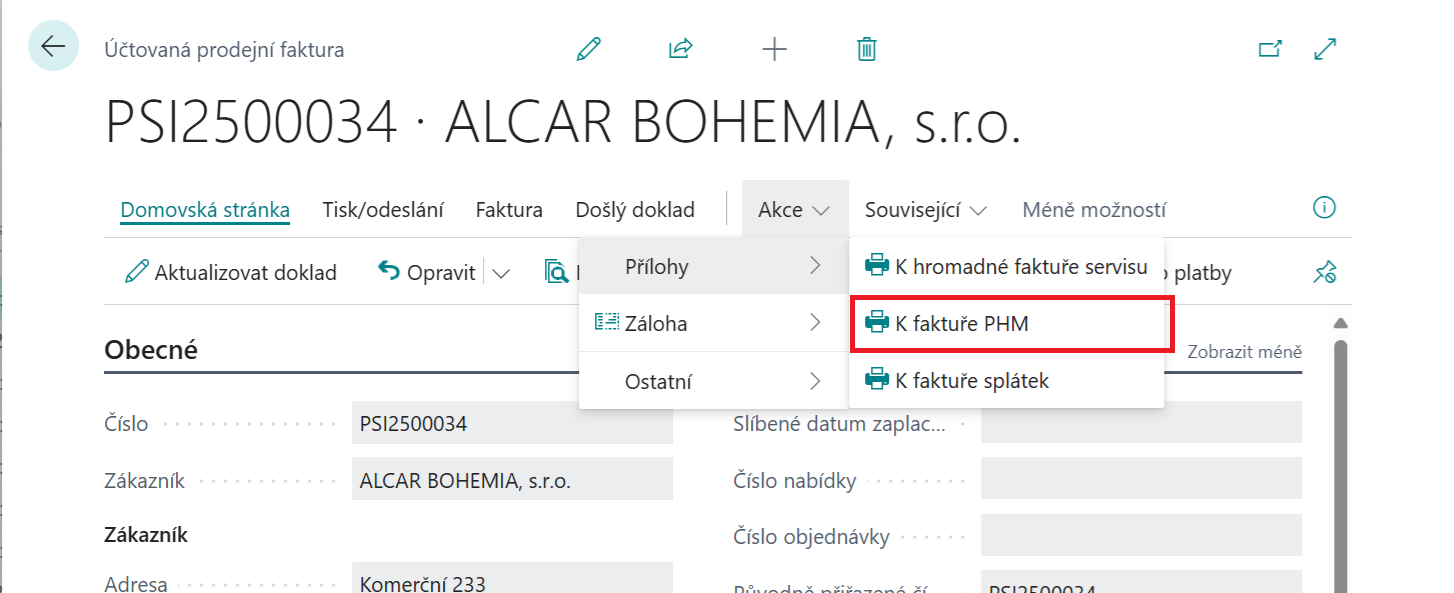The image size is (1454, 593).
Task: Expand the Ostatní submenu
Action: 713,381
